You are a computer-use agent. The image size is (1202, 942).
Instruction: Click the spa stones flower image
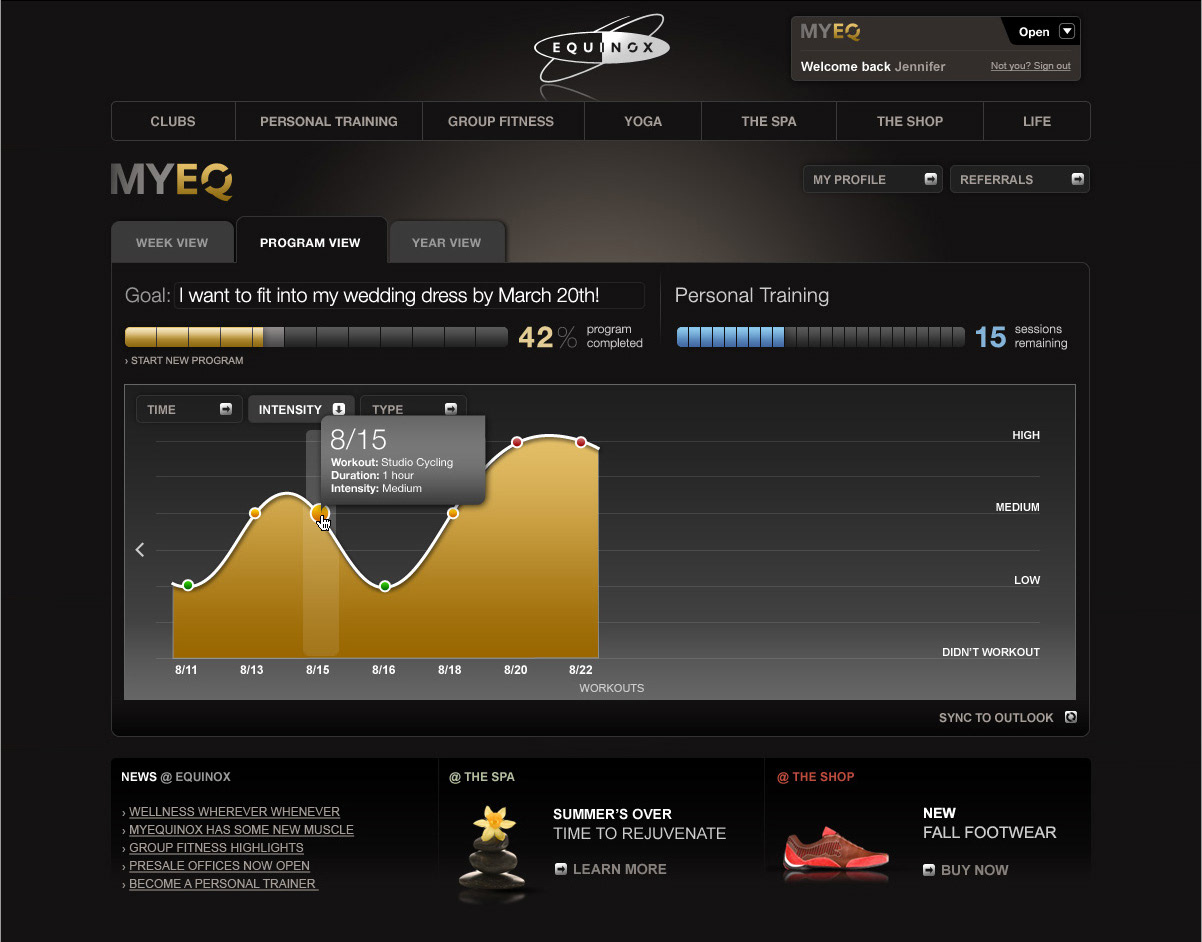492,849
